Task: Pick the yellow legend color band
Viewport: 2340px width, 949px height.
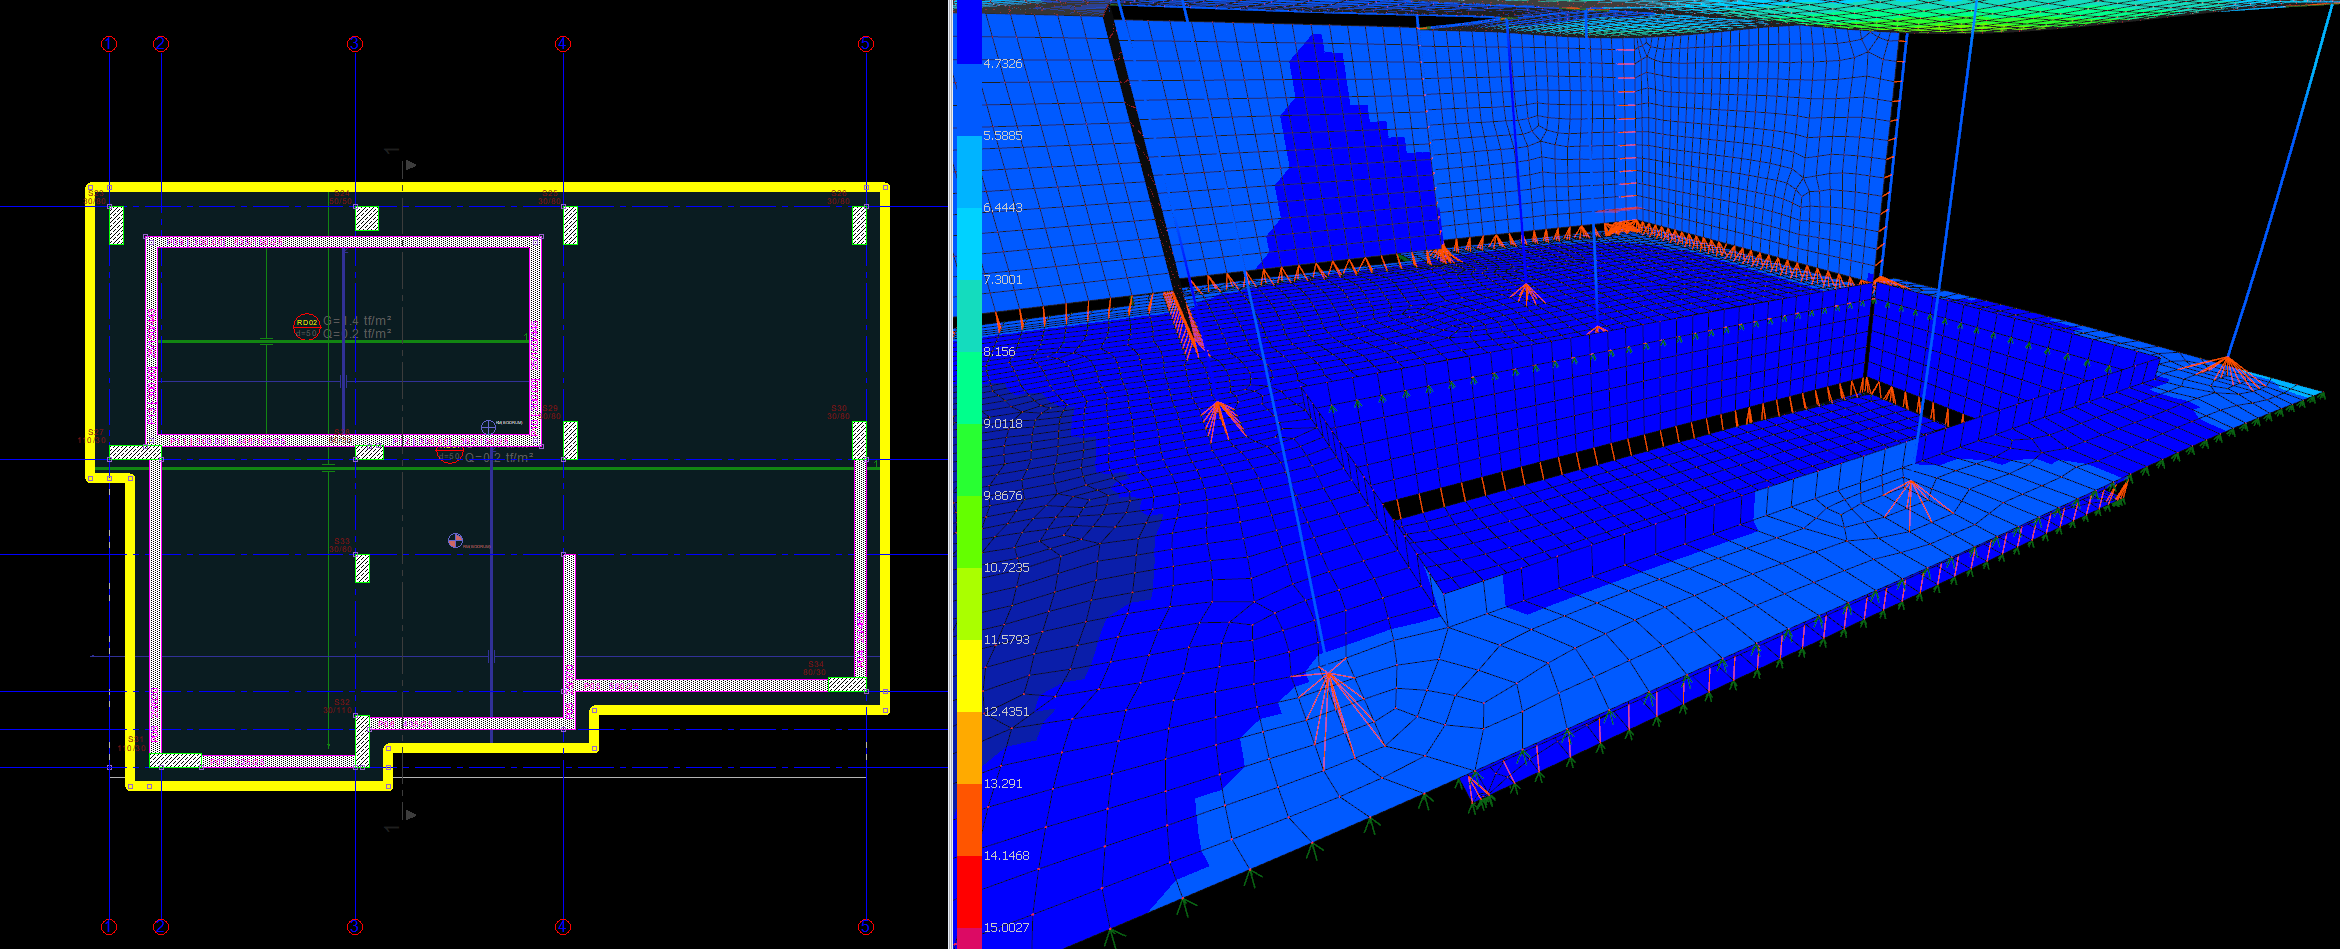Action: click(969, 675)
